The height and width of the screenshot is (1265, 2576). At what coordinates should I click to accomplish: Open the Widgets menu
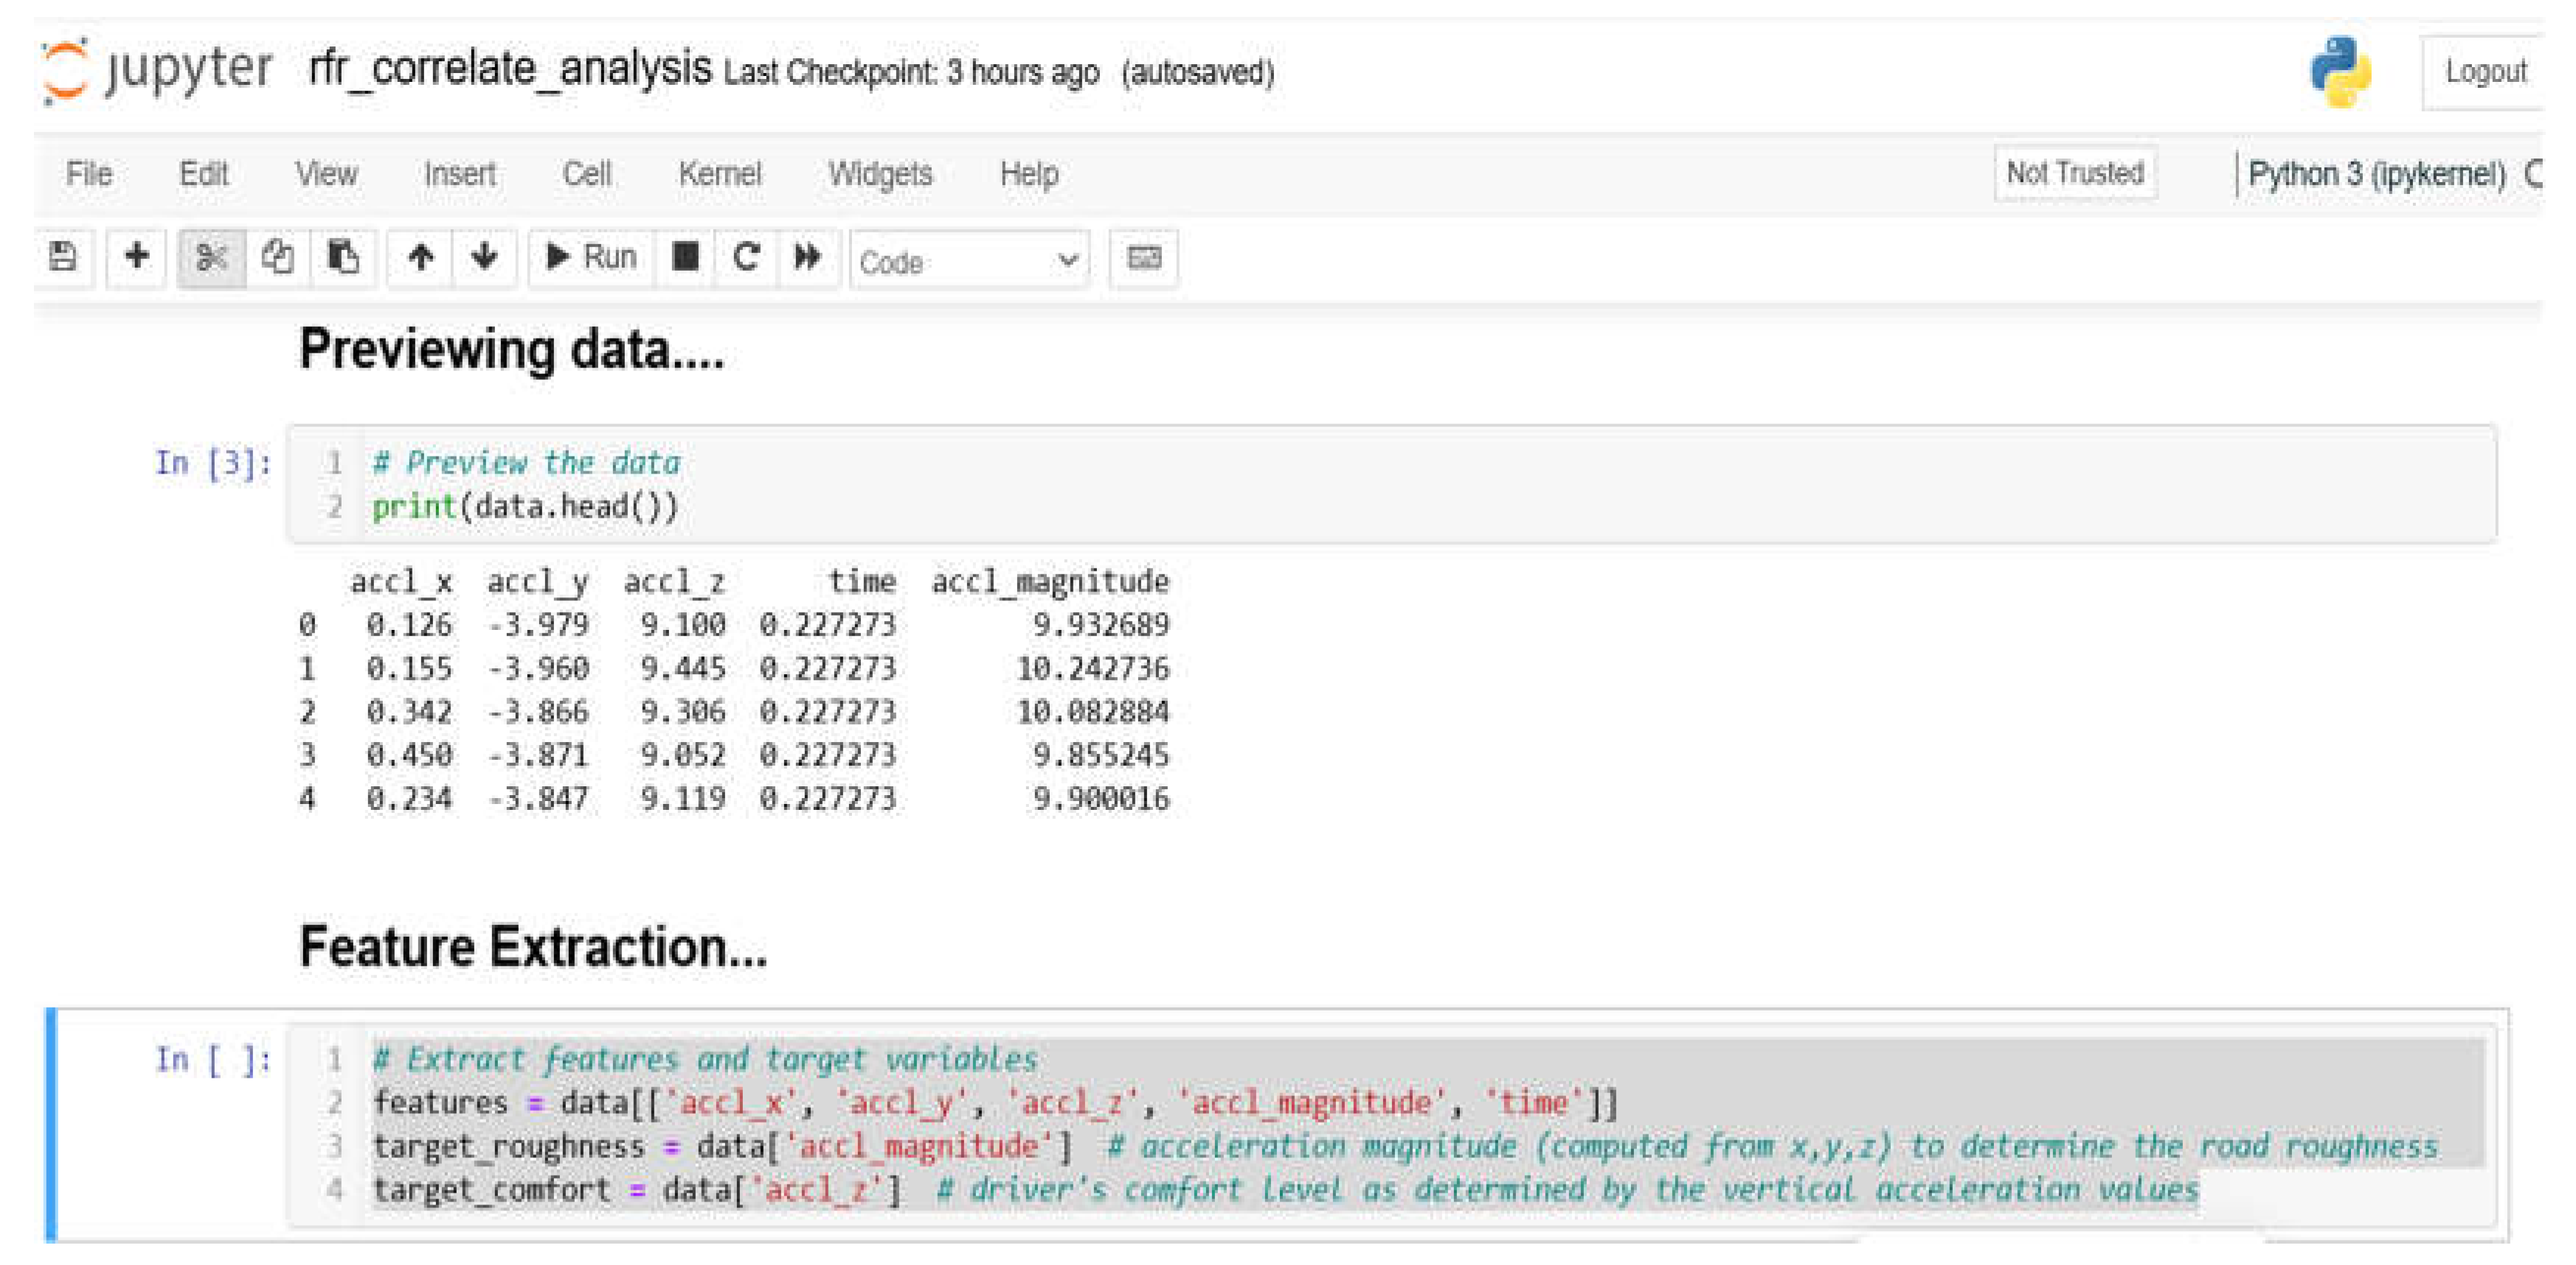(x=881, y=173)
